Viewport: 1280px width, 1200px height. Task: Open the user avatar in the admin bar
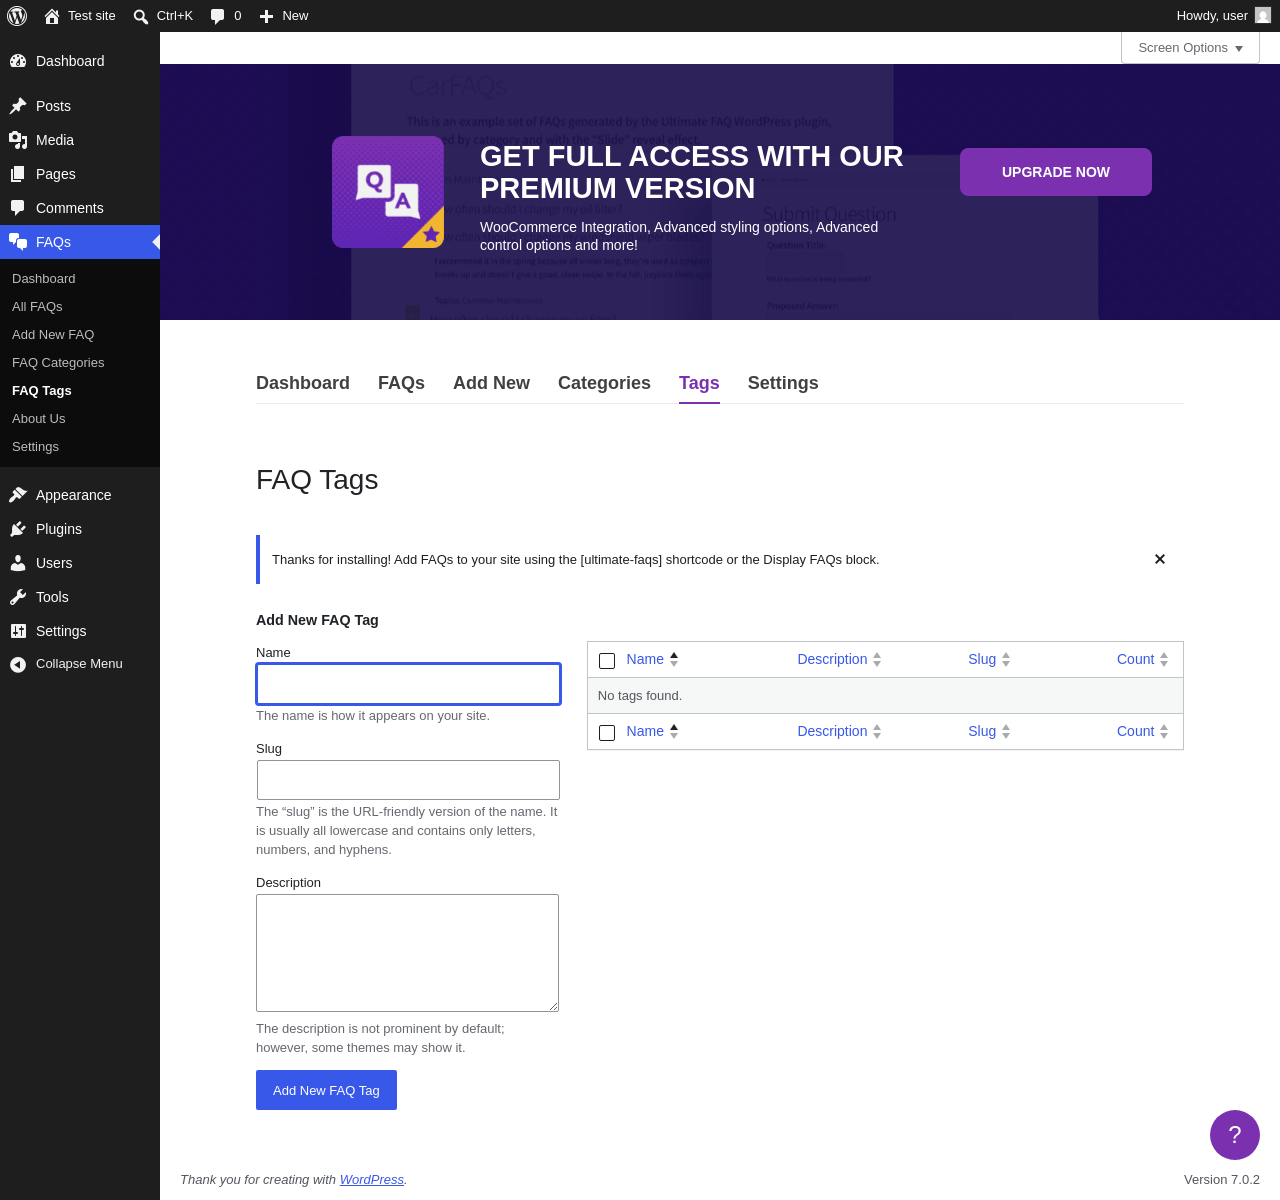[x=1263, y=15]
